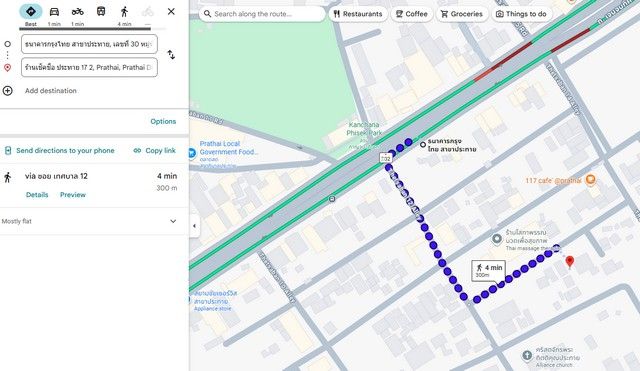Screen dimensions: 640x371
Task: Select the transit train icon
Action: pyautogui.click(x=101, y=11)
